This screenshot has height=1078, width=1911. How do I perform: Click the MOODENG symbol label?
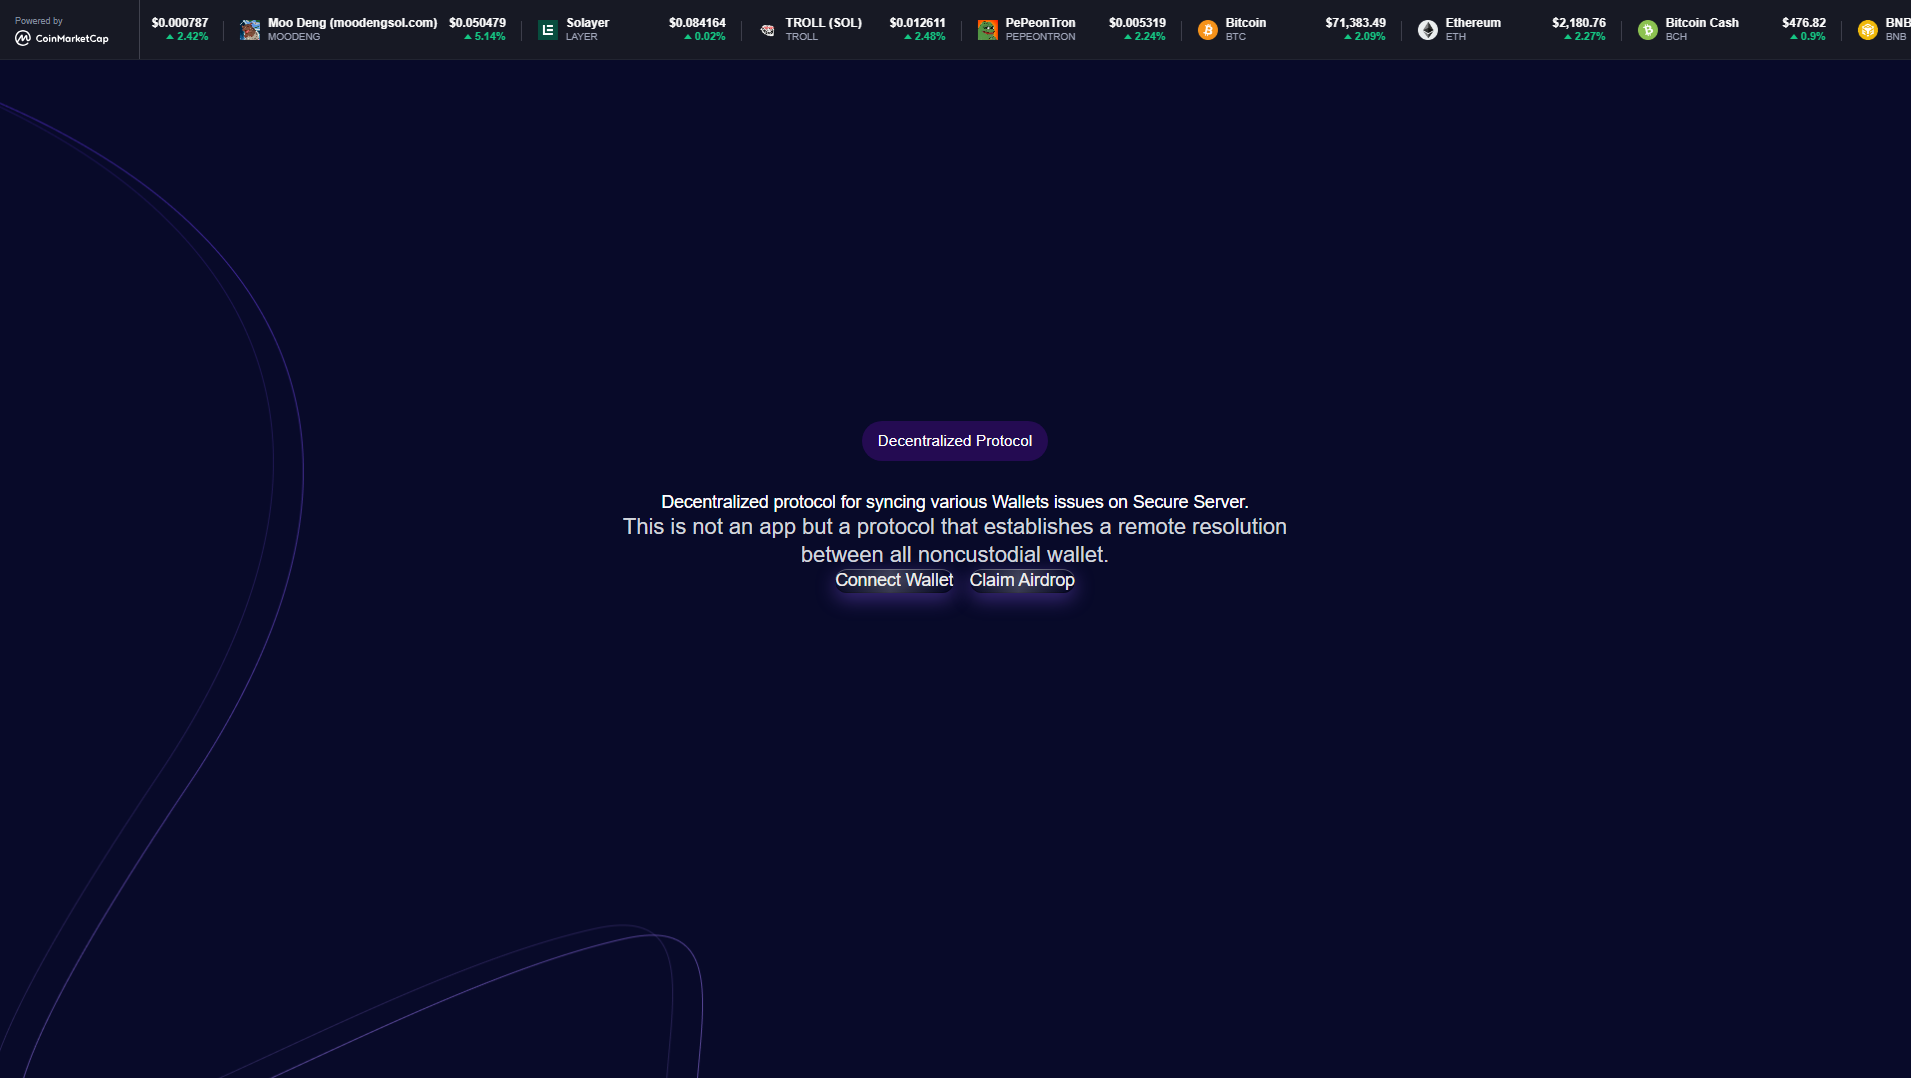pos(294,37)
